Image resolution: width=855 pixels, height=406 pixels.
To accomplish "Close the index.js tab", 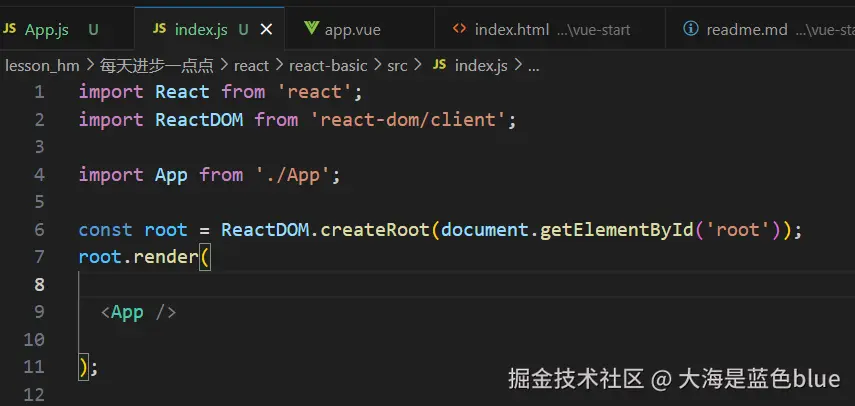I will tap(266, 29).
